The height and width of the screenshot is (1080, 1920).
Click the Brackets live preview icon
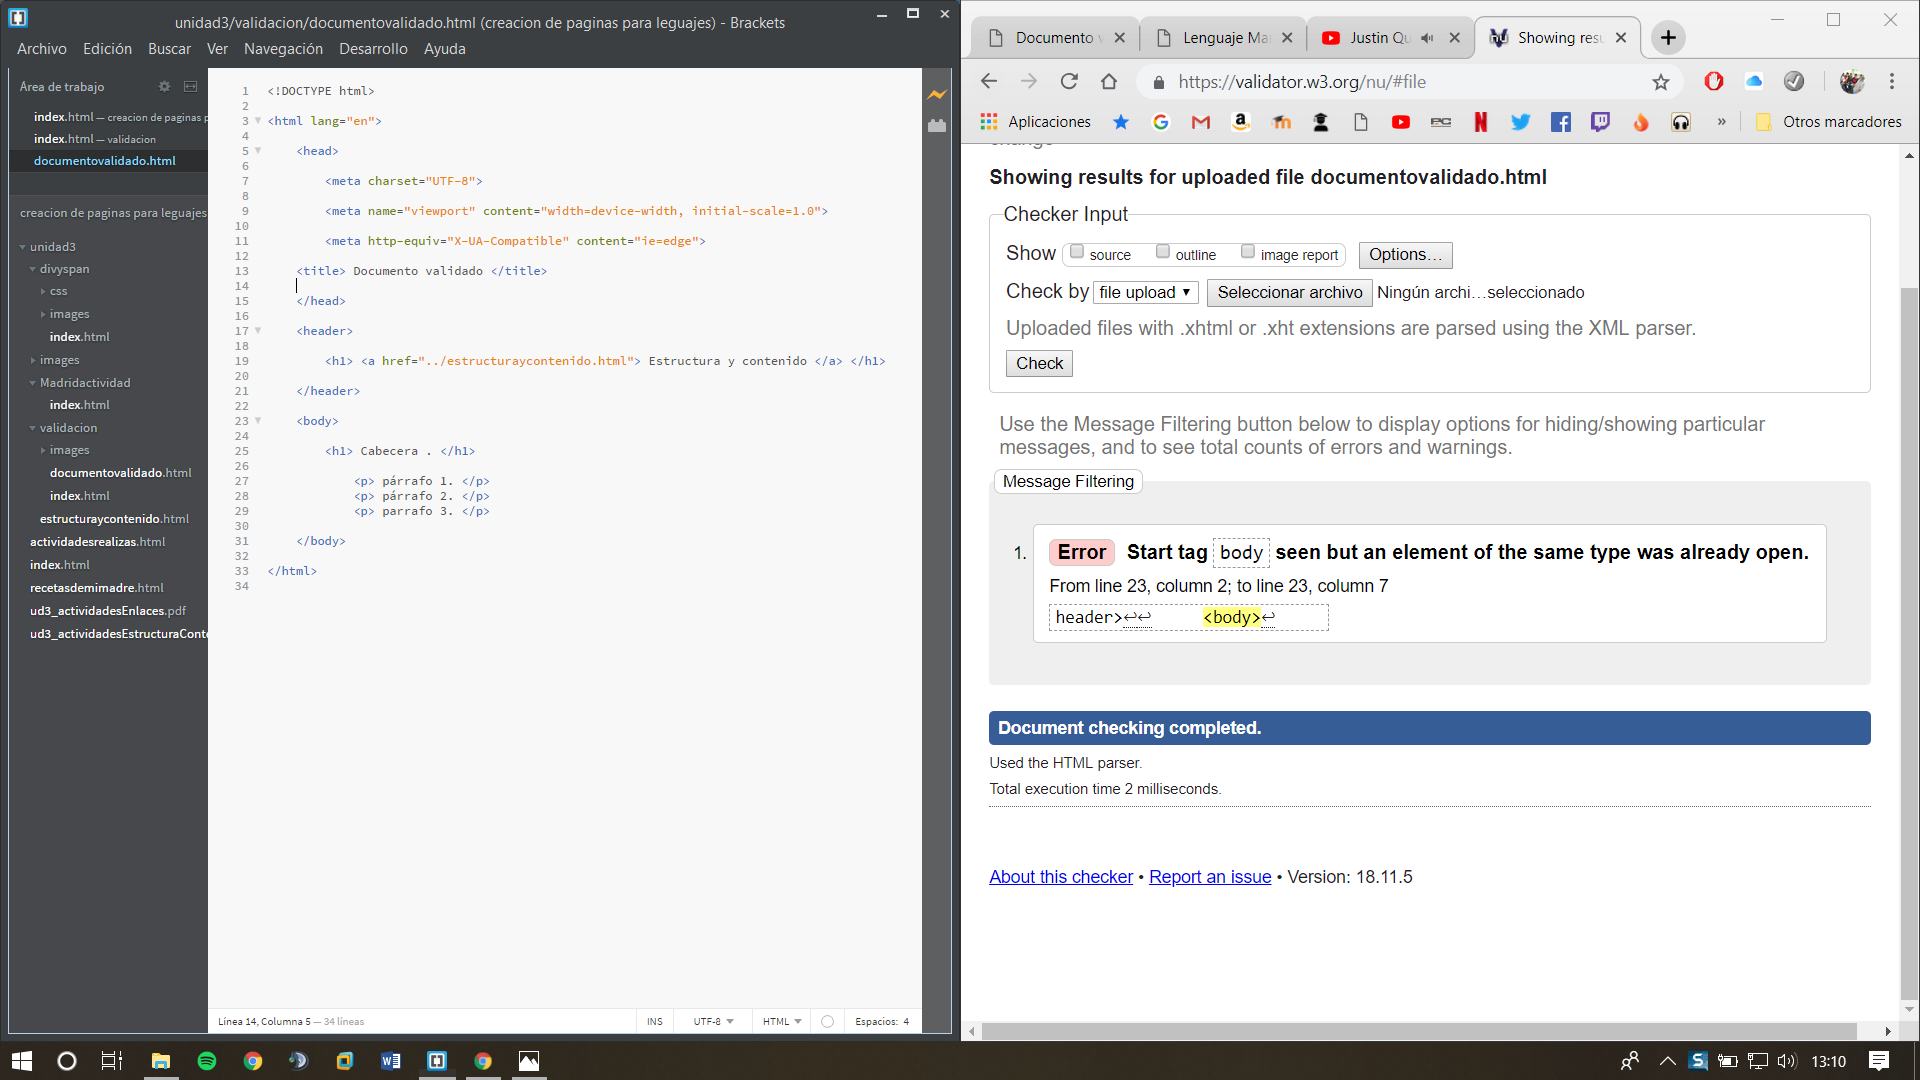click(940, 92)
